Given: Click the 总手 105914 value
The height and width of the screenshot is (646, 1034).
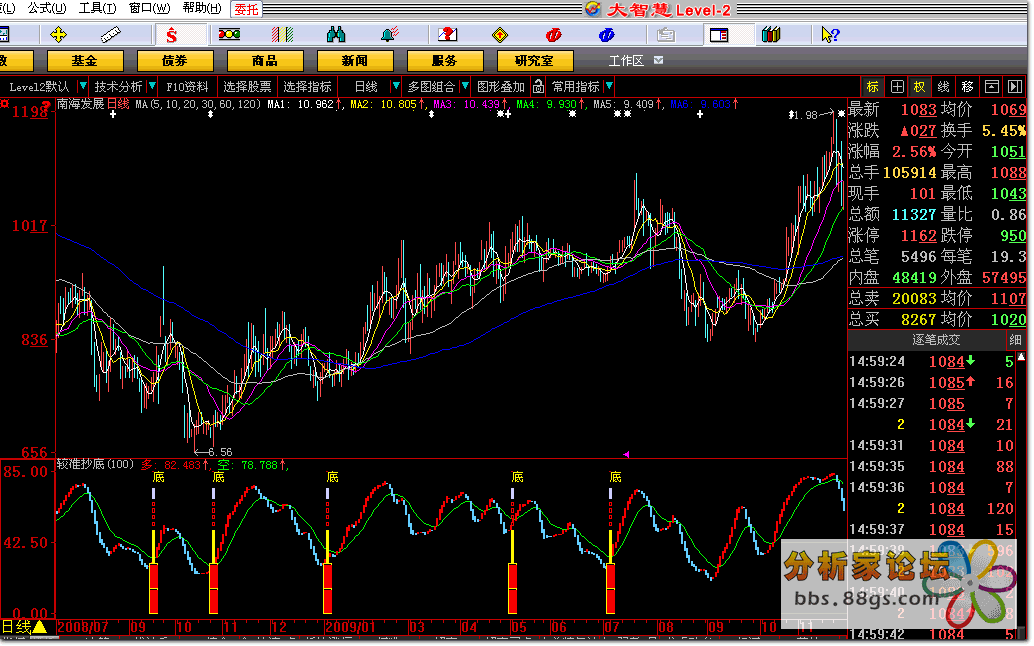Looking at the screenshot, I should [x=909, y=172].
